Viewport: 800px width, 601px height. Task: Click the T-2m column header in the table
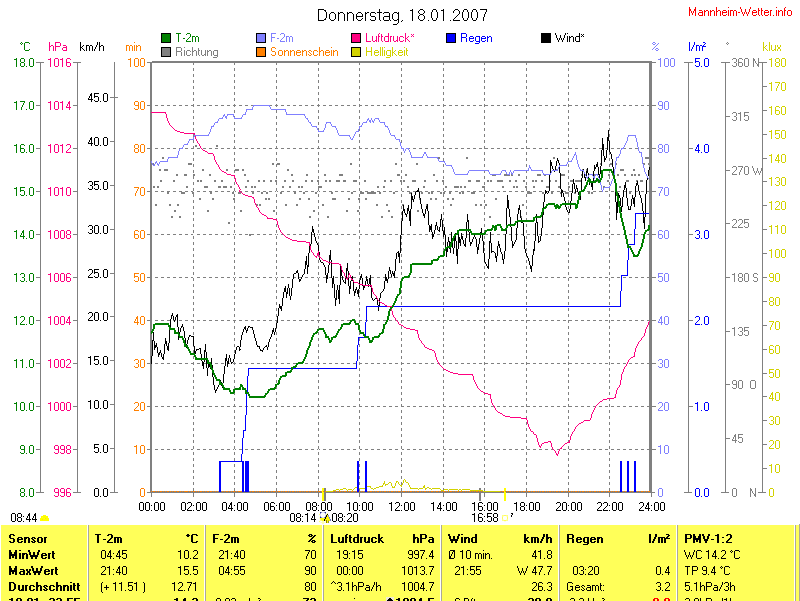click(x=109, y=539)
